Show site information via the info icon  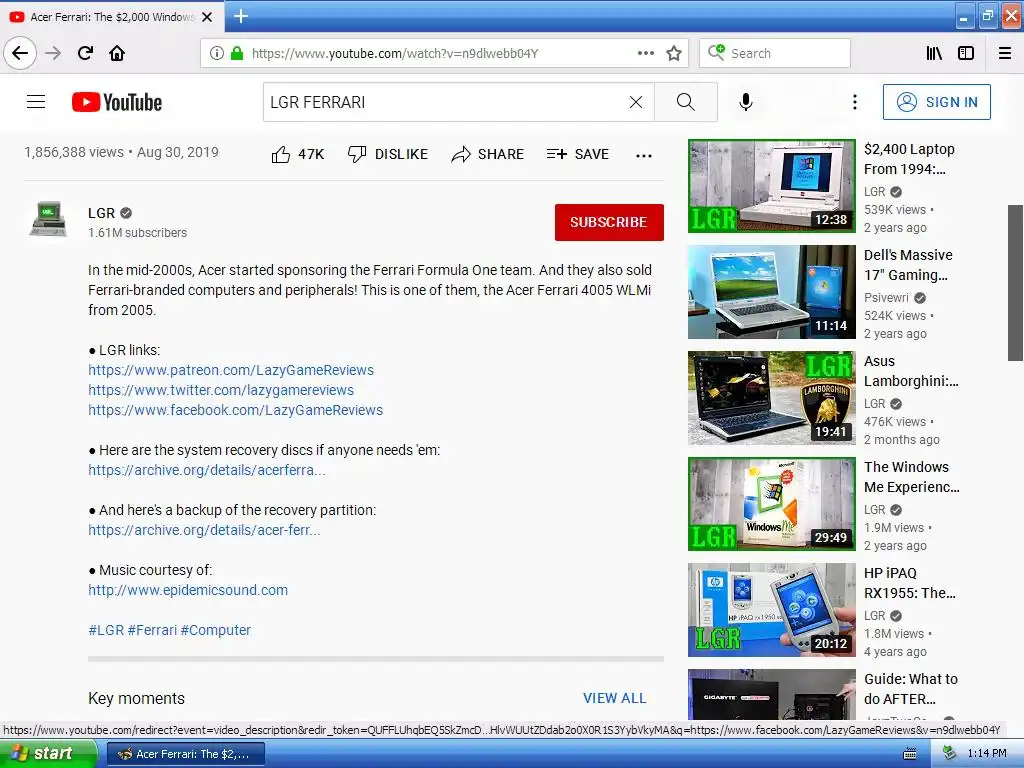click(217, 53)
